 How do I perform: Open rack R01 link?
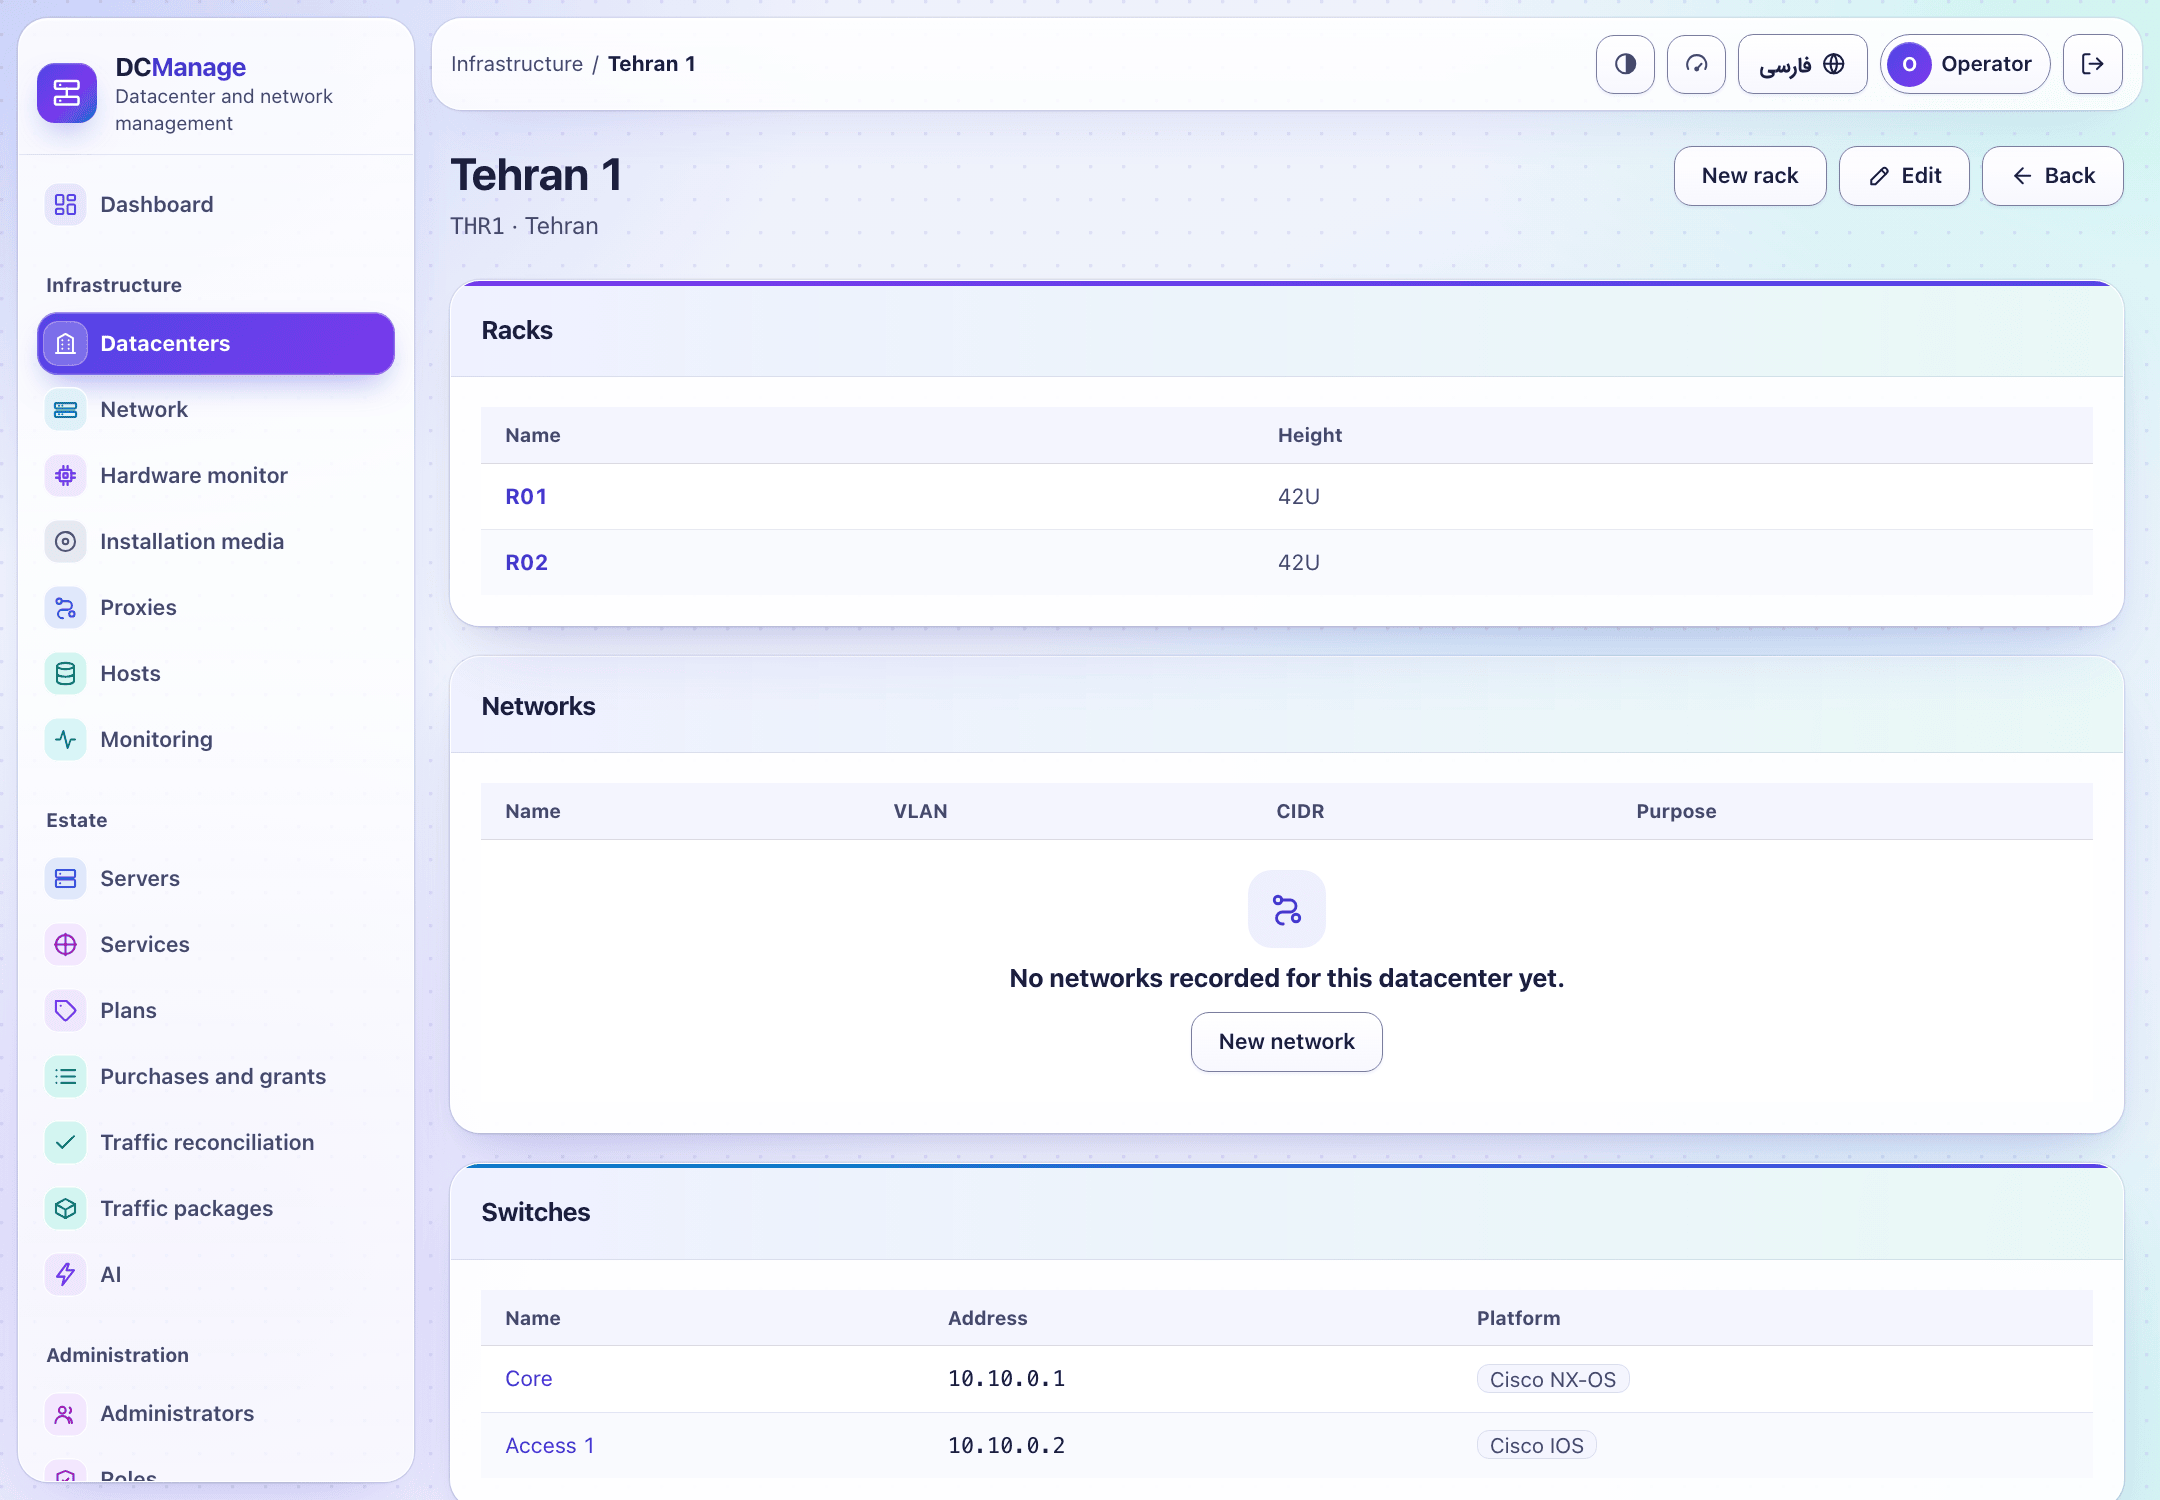526,496
